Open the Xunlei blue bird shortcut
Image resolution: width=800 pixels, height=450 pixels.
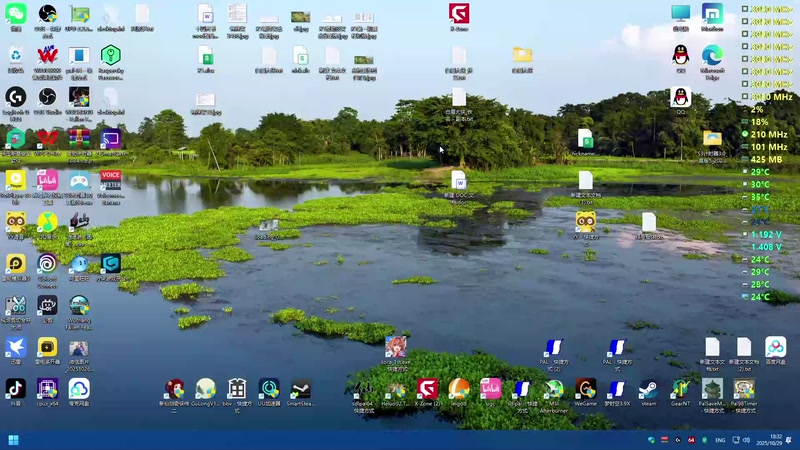16,348
